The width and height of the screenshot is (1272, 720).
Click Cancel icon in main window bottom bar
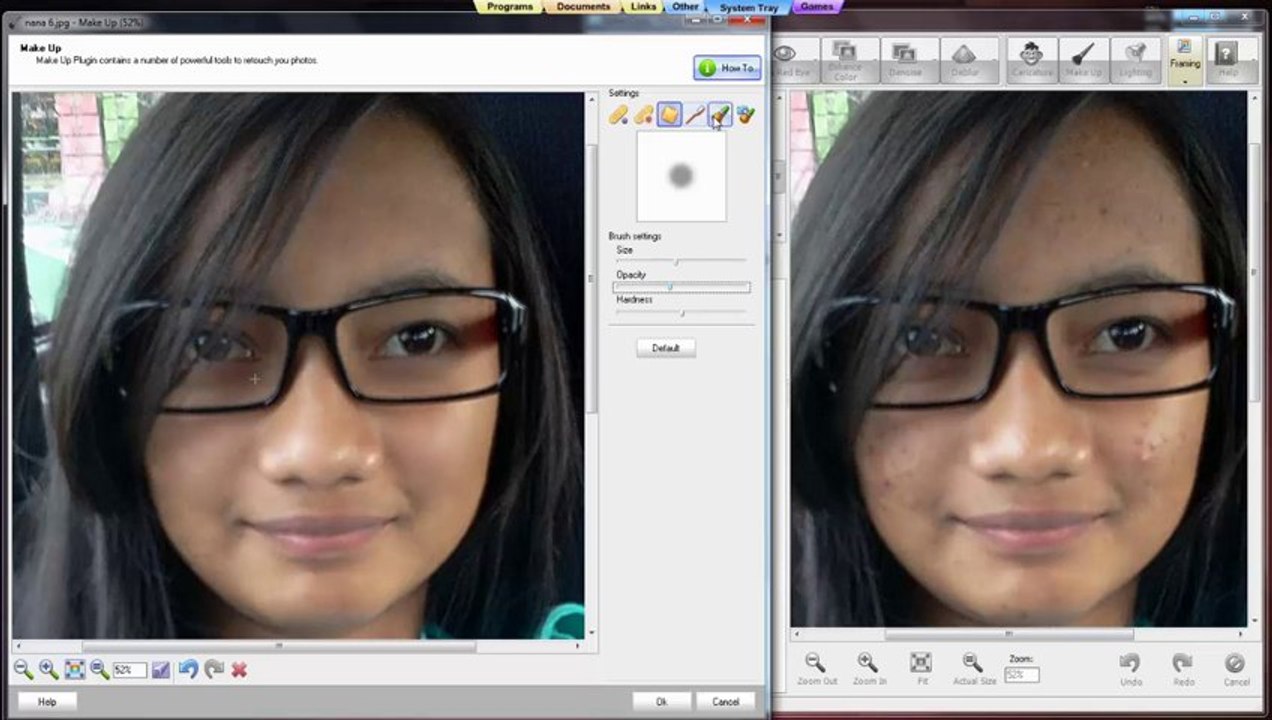click(x=1236, y=669)
